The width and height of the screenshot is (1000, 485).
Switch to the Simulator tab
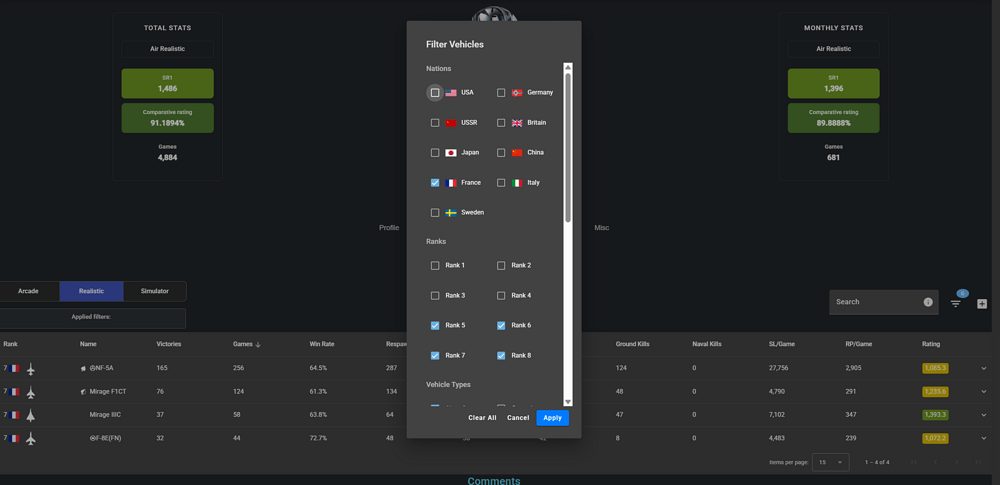coord(154,291)
